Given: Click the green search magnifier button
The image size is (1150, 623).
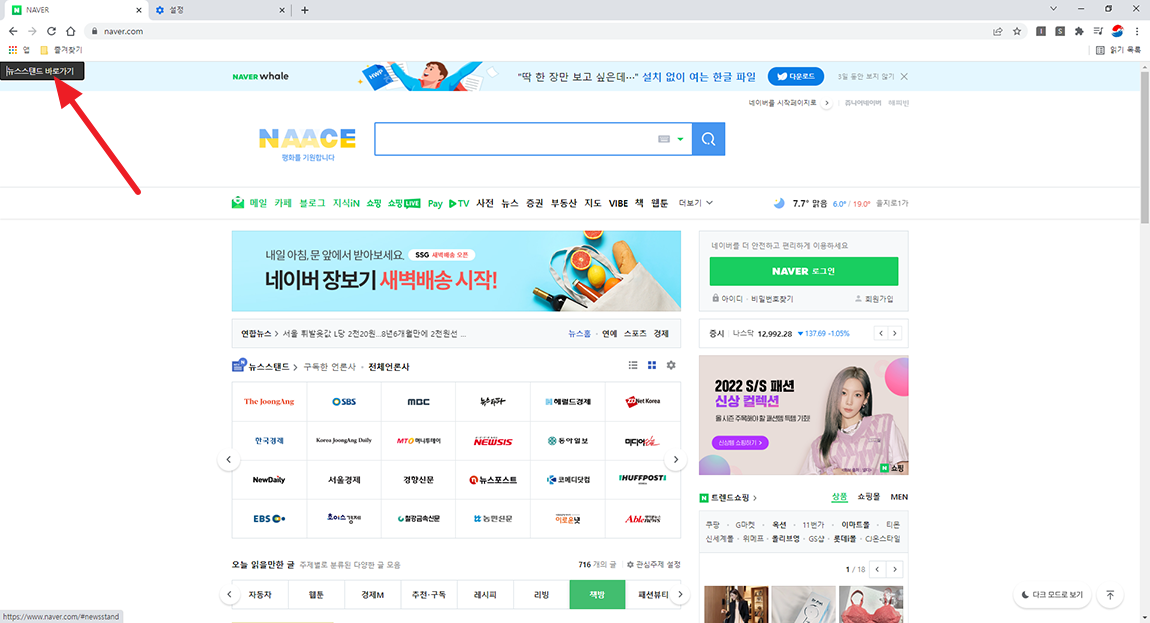Looking at the screenshot, I should pyautogui.click(x=708, y=139).
